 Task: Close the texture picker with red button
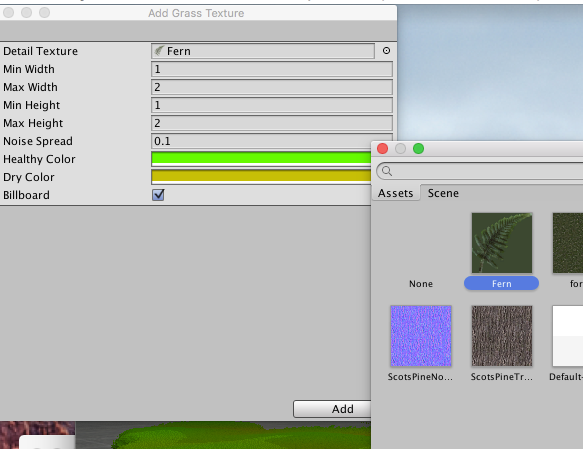[382, 149]
